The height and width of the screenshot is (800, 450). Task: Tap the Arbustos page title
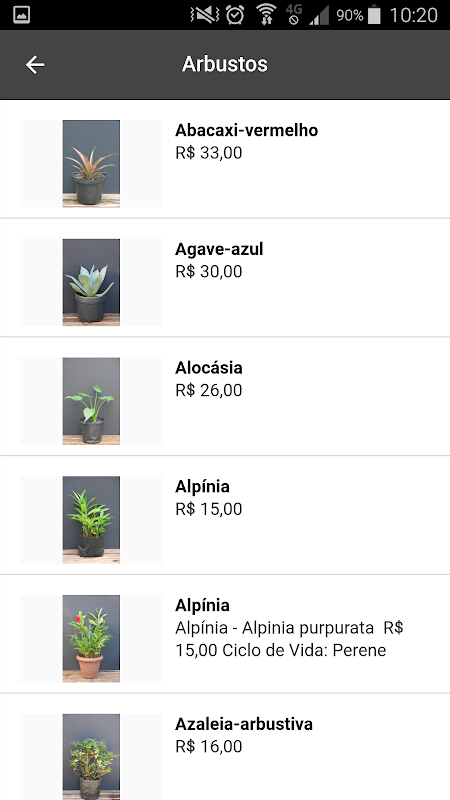pyautogui.click(x=225, y=64)
